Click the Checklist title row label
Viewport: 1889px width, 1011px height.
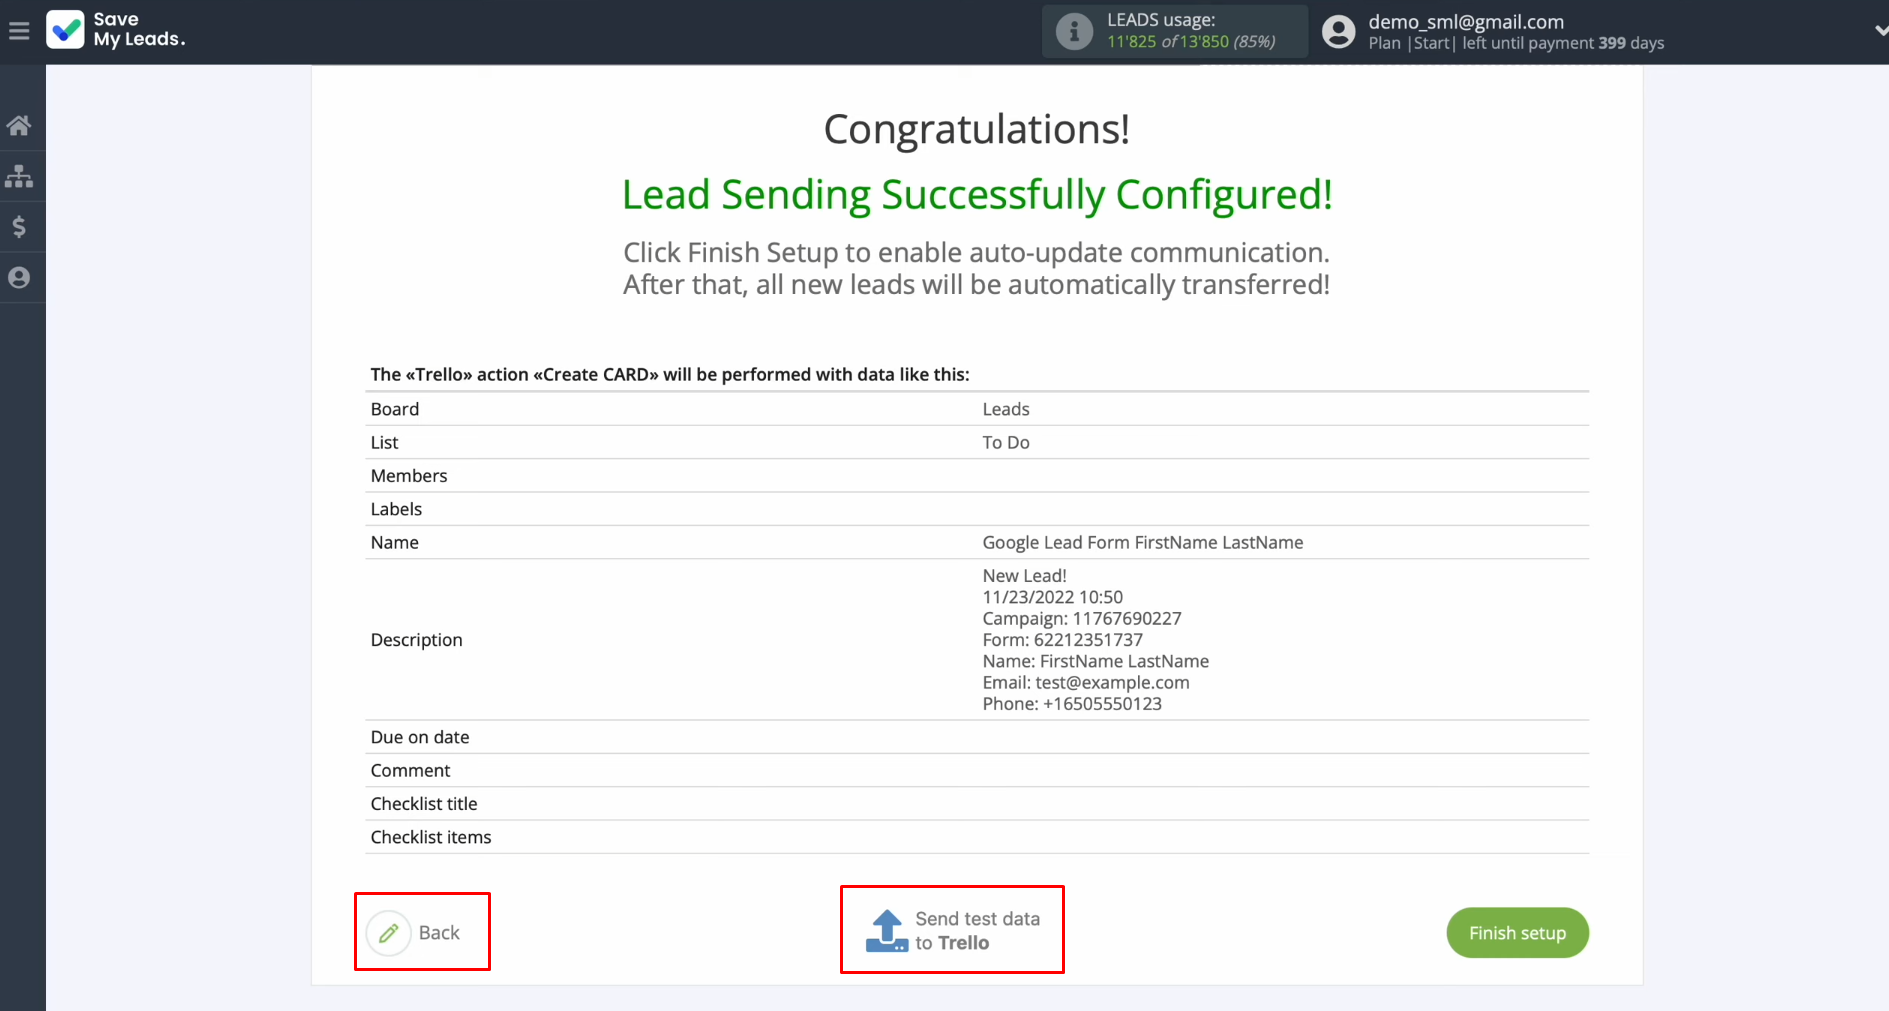click(x=424, y=804)
